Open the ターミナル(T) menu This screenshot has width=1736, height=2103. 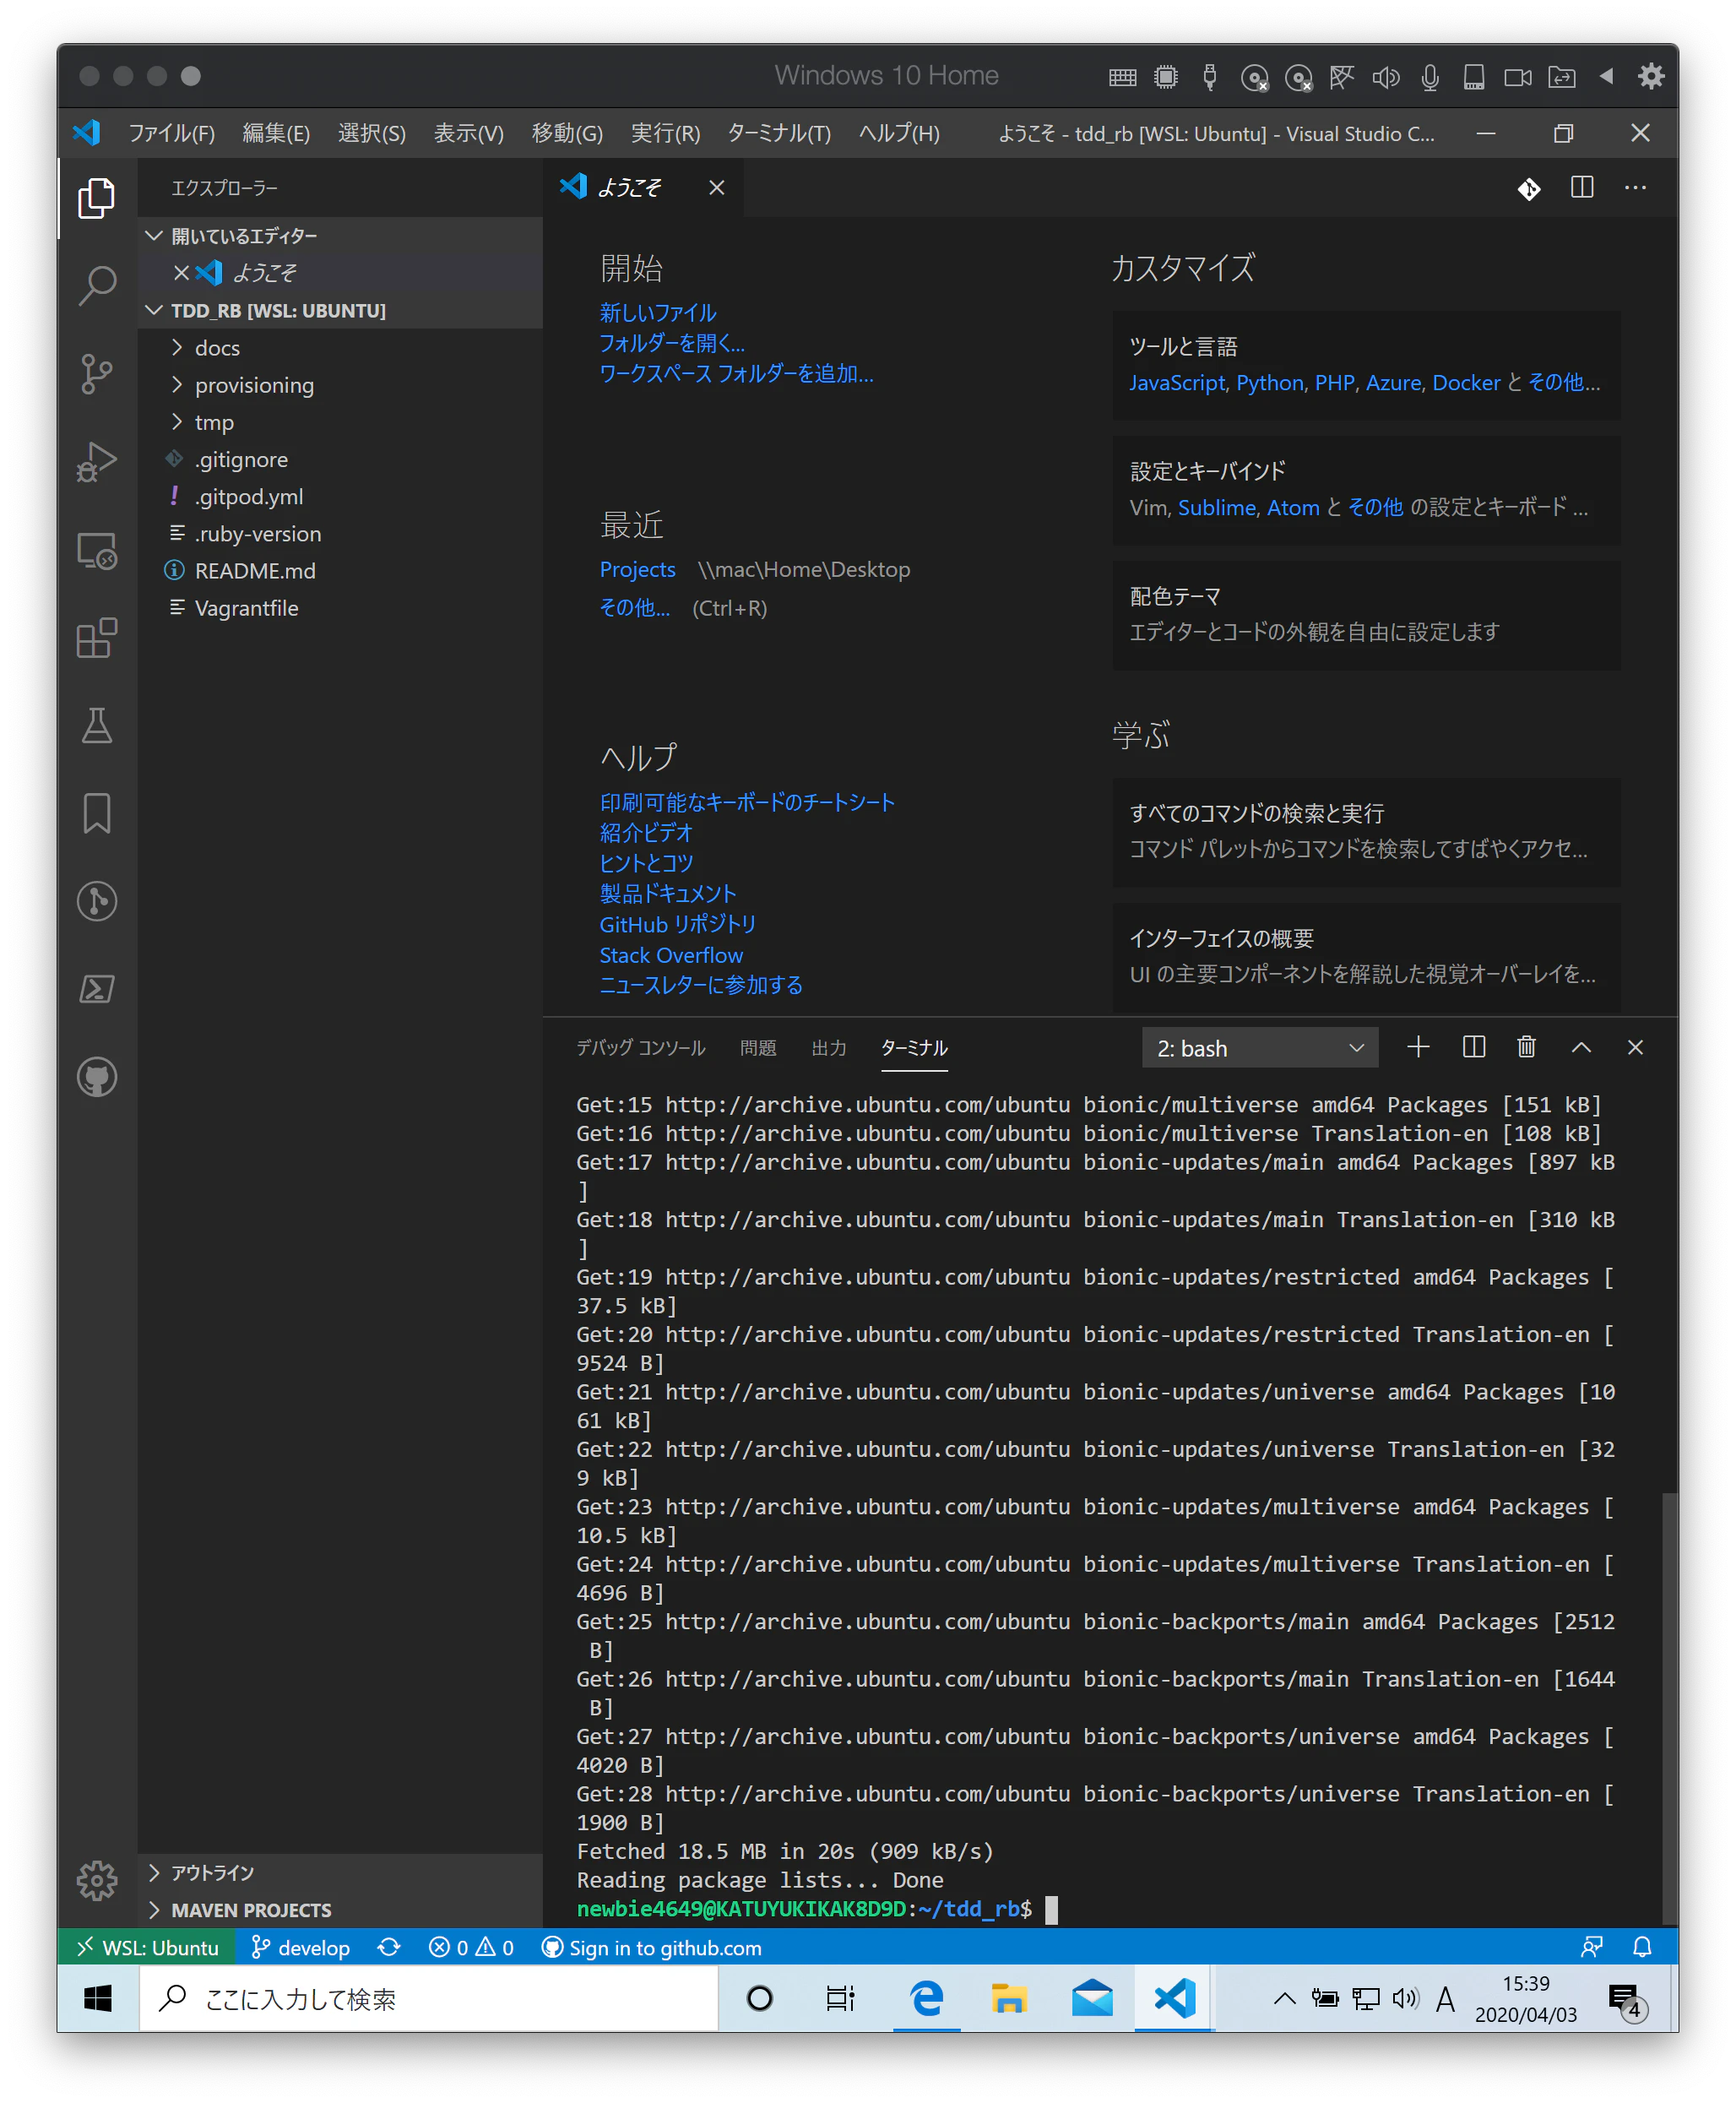tap(779, 133)
